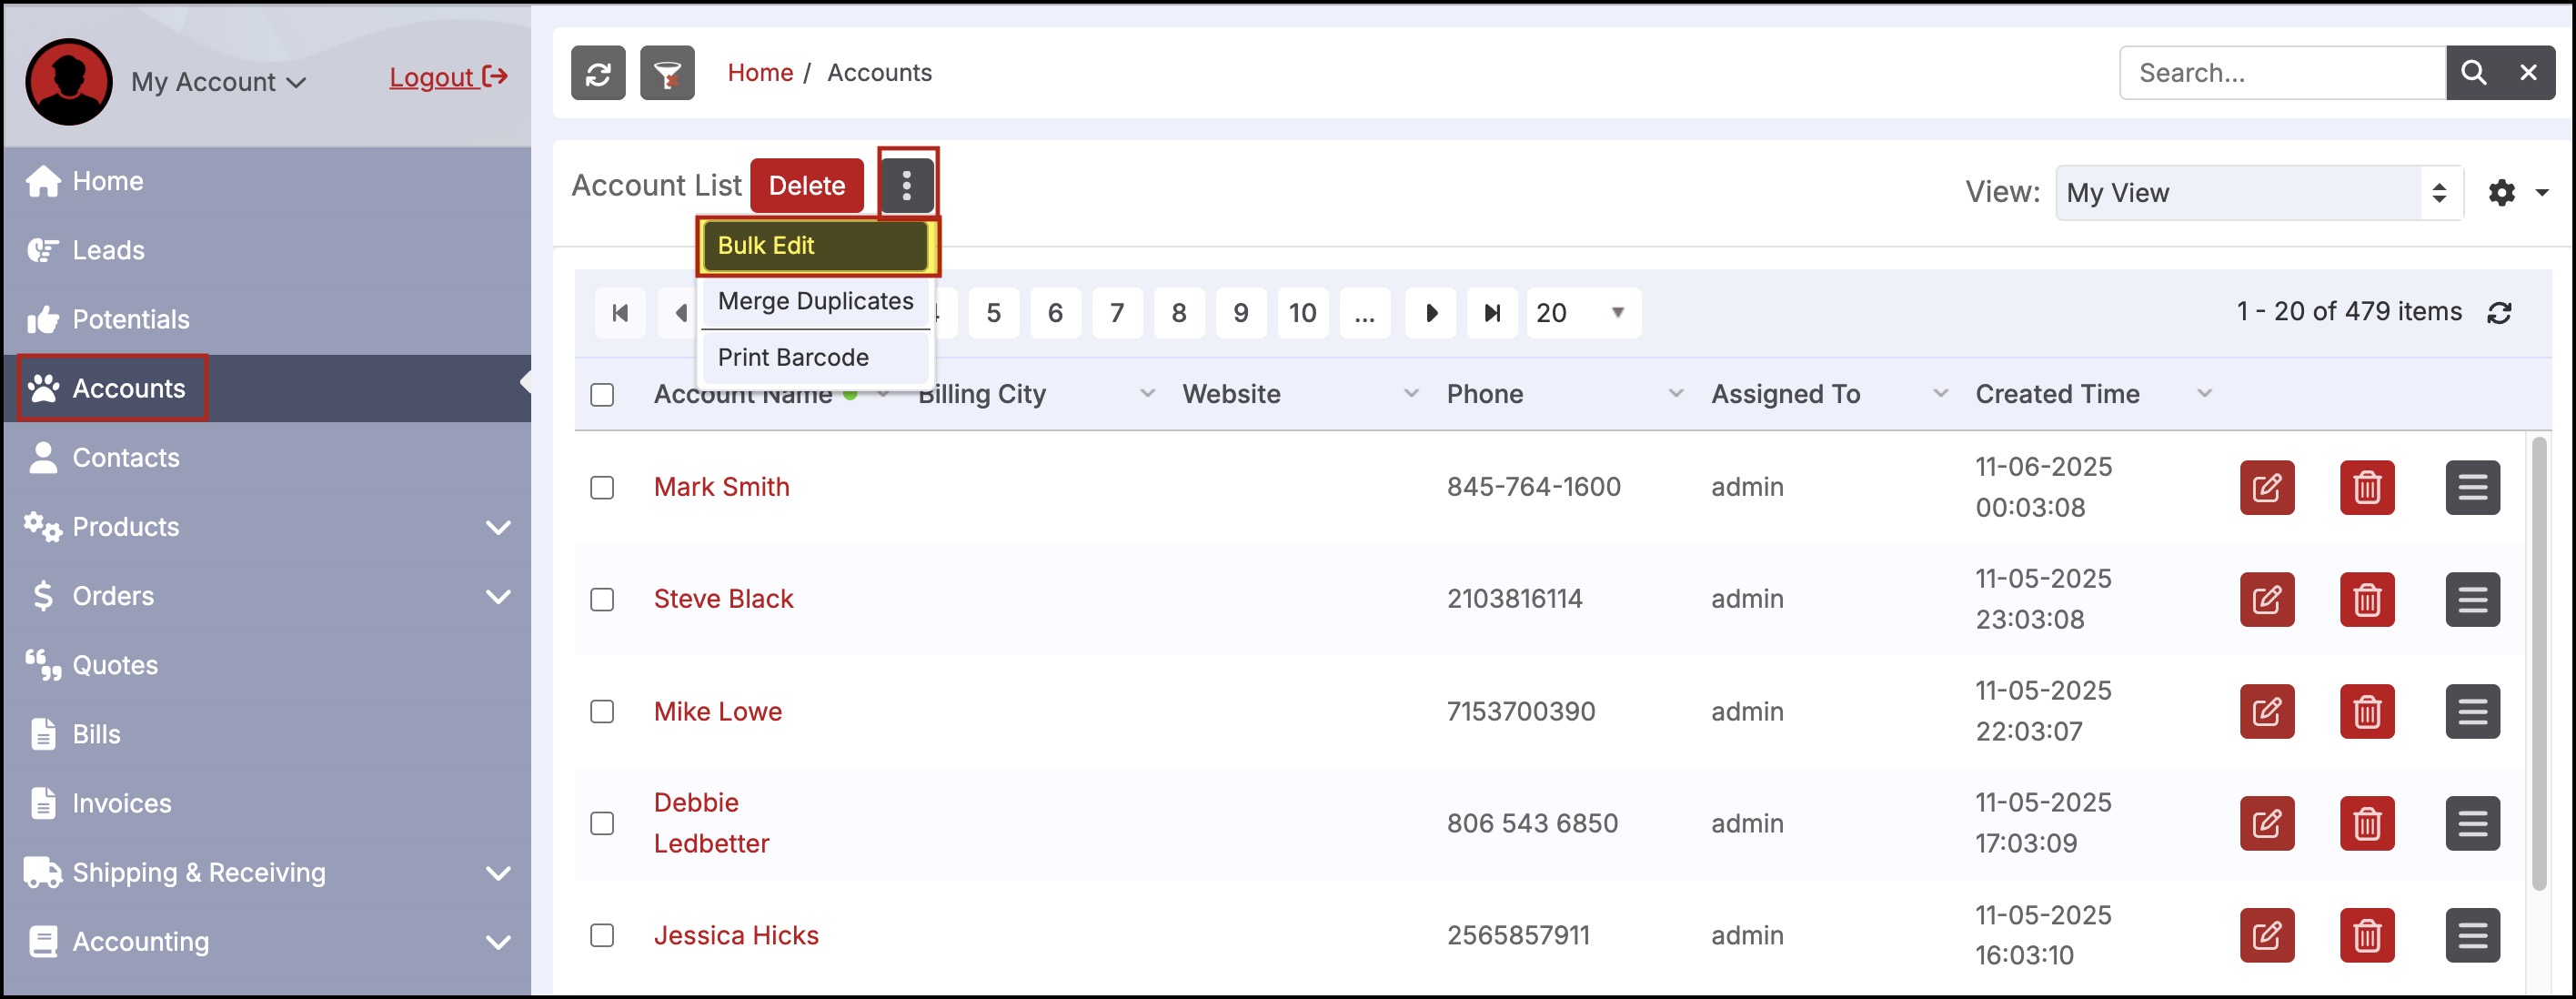Refresh the list beside the item count

click(2498, 313)
